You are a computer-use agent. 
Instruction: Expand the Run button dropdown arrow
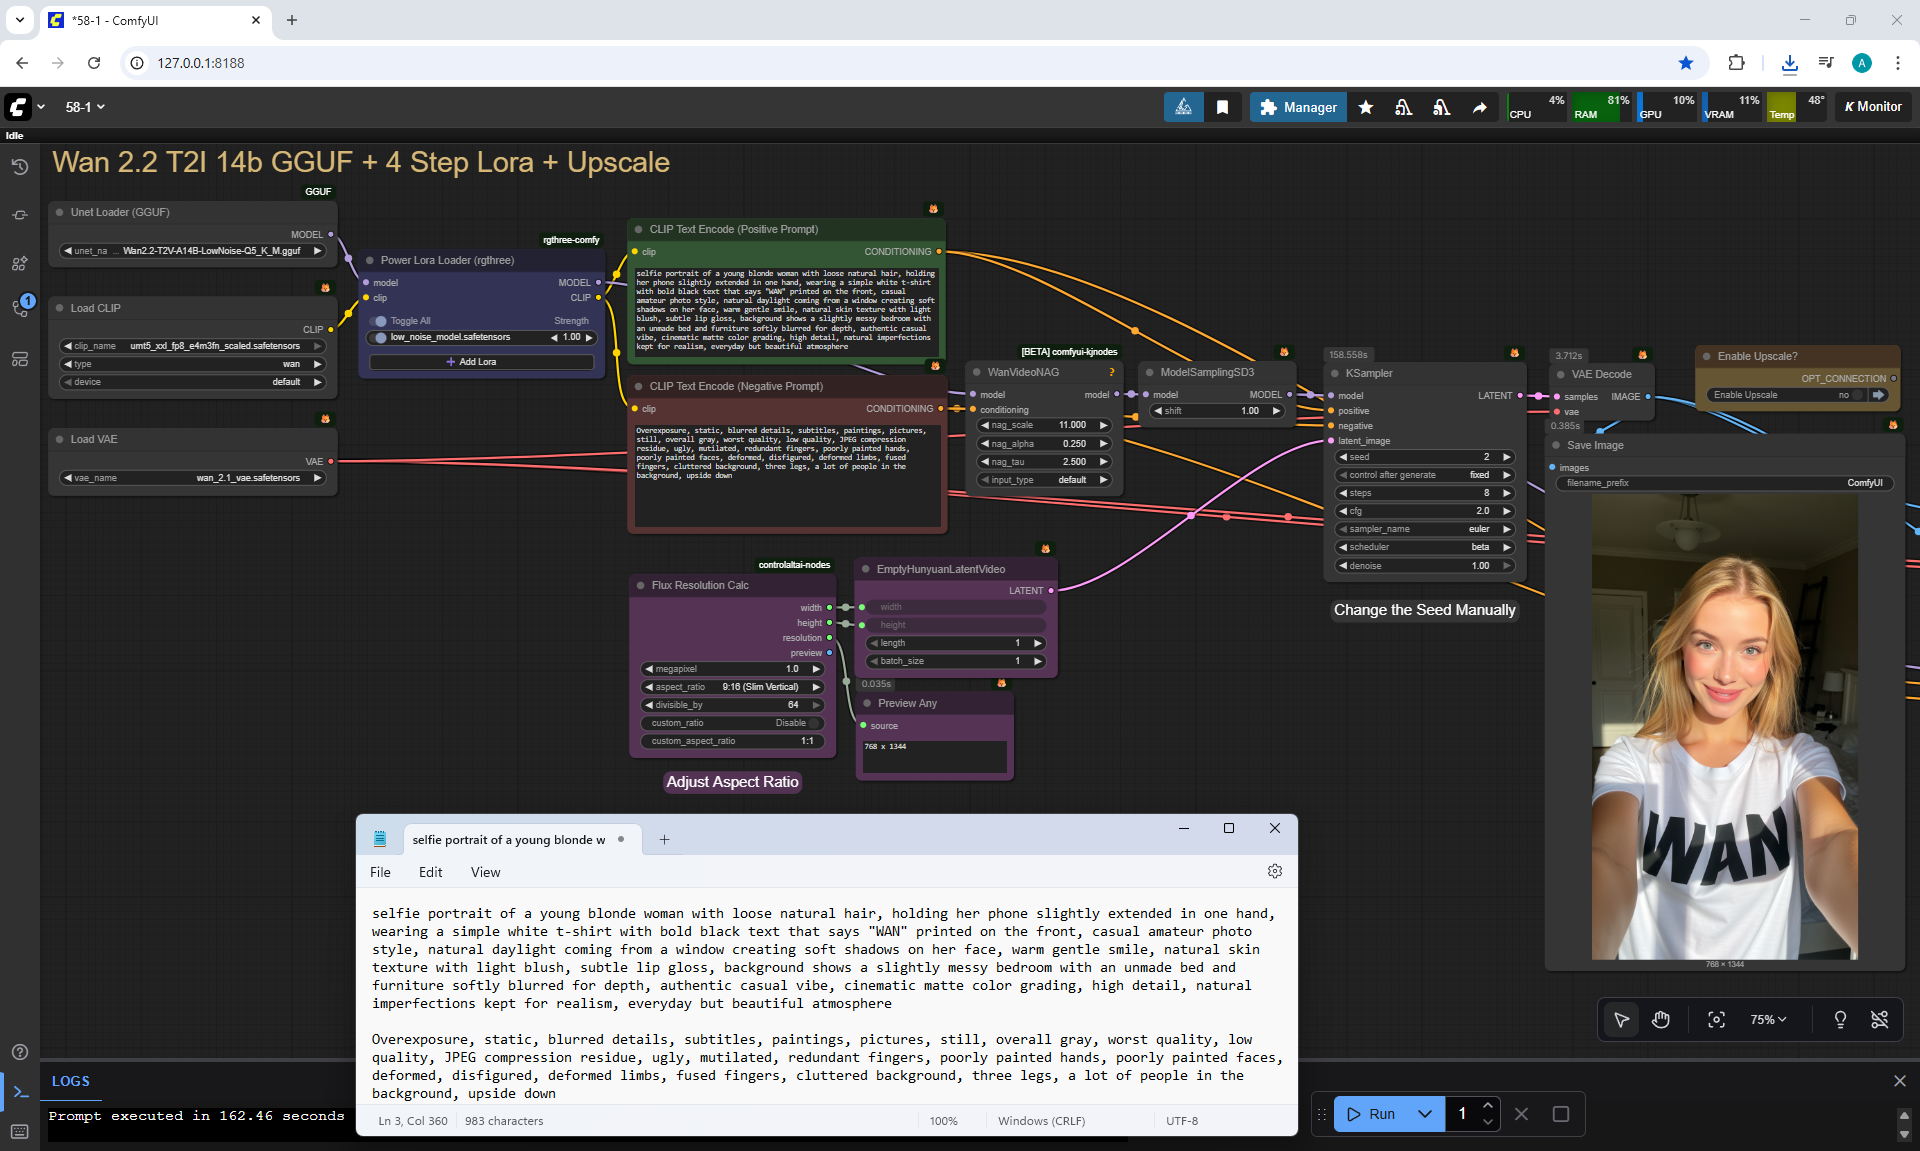1425,1114
